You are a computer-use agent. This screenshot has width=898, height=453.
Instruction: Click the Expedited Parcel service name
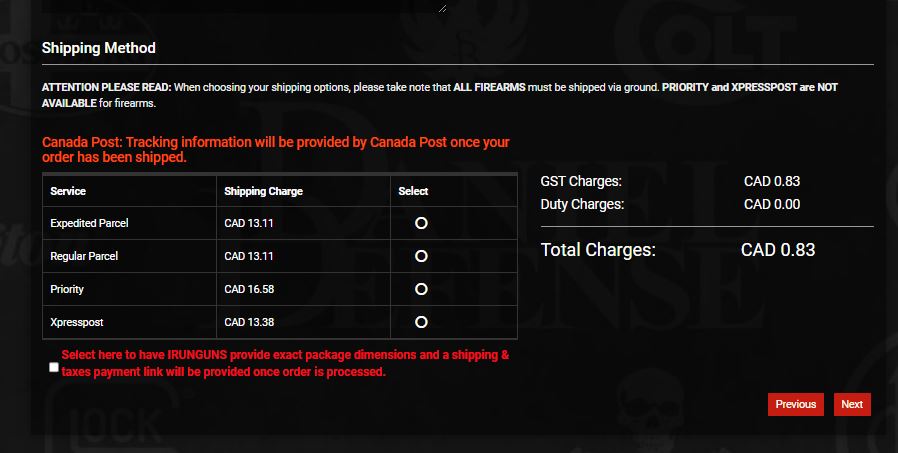click(x=89, y=223)
